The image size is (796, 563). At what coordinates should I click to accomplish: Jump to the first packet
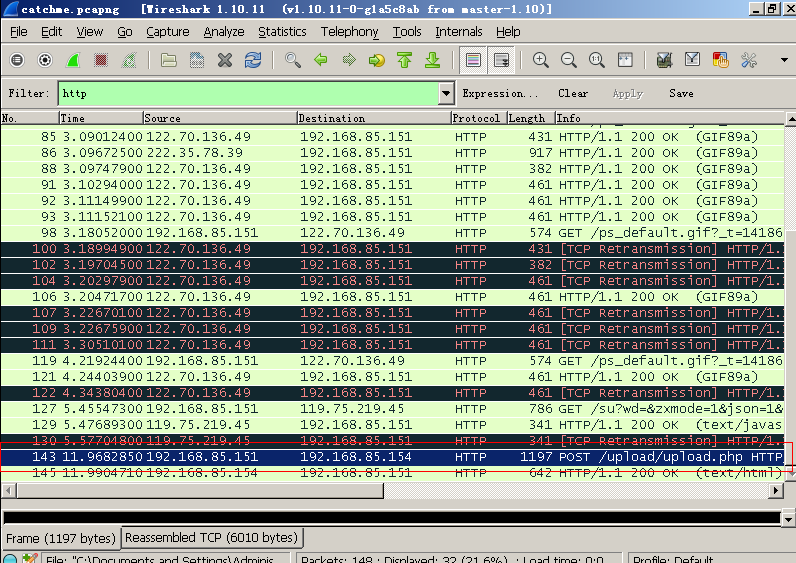click(x=405, y=60)
